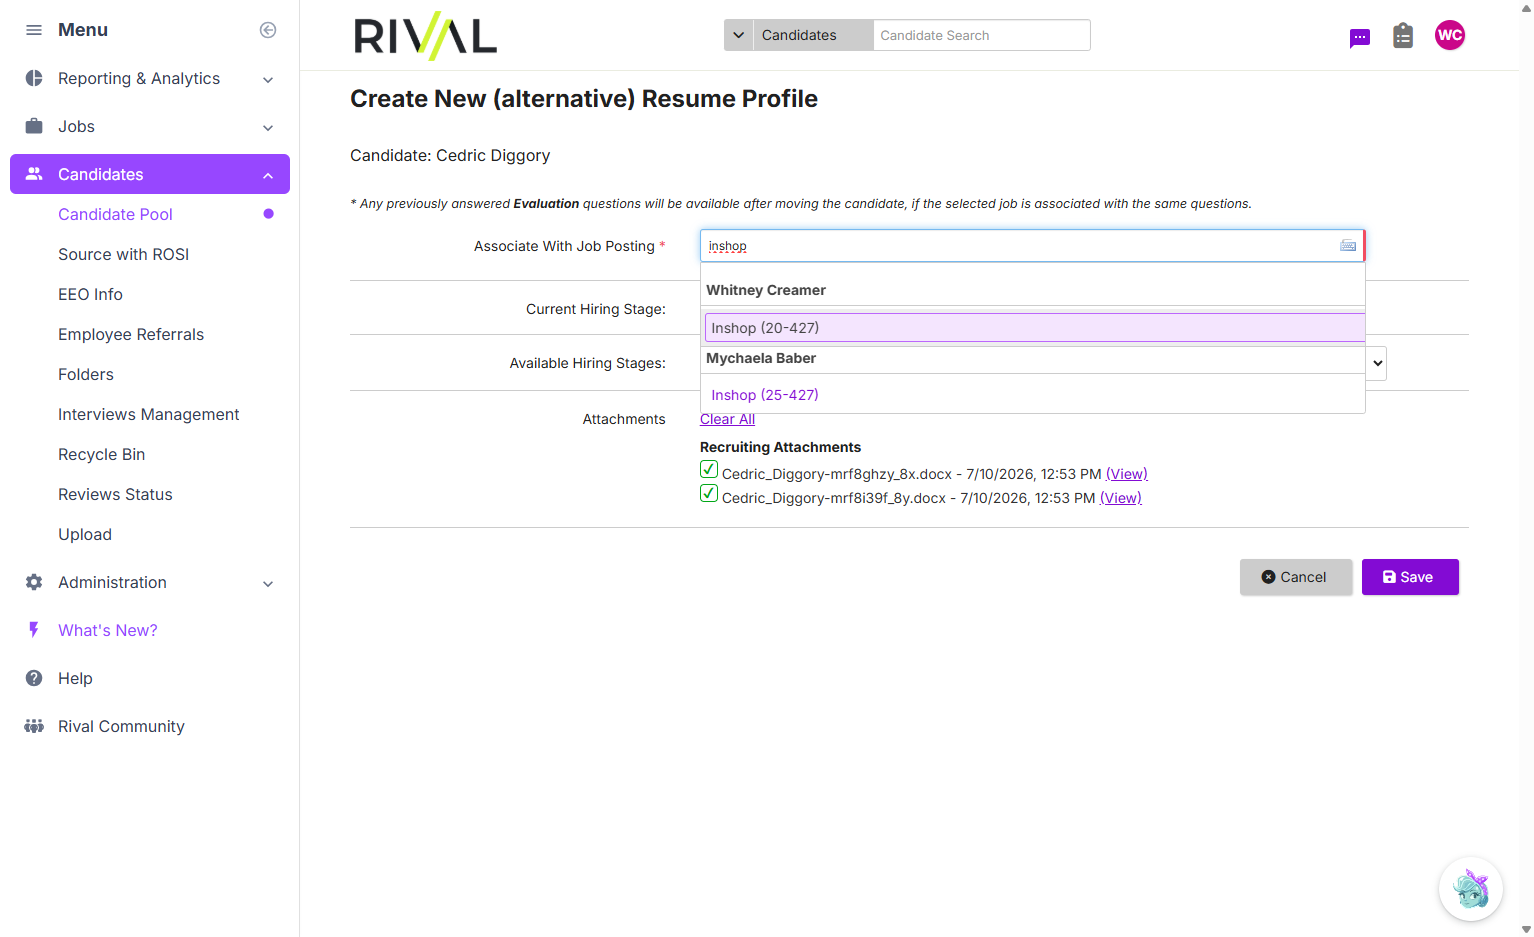This screenshot has width=1534, height=937.
Task: Open the clipboard tasks icon
Action: pyautogui.click(x=1403, y=36)
